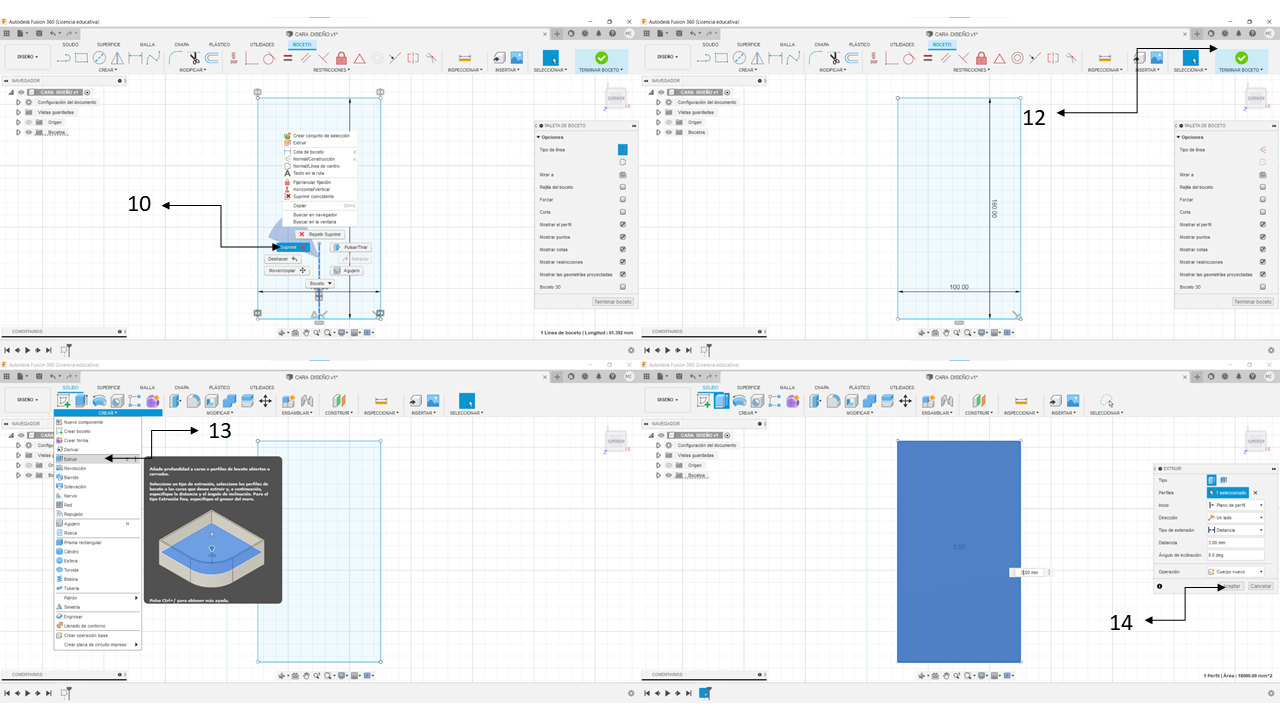
Task: Choose Extruir in bottom-left CREAR menu
Action: (97, 459)
